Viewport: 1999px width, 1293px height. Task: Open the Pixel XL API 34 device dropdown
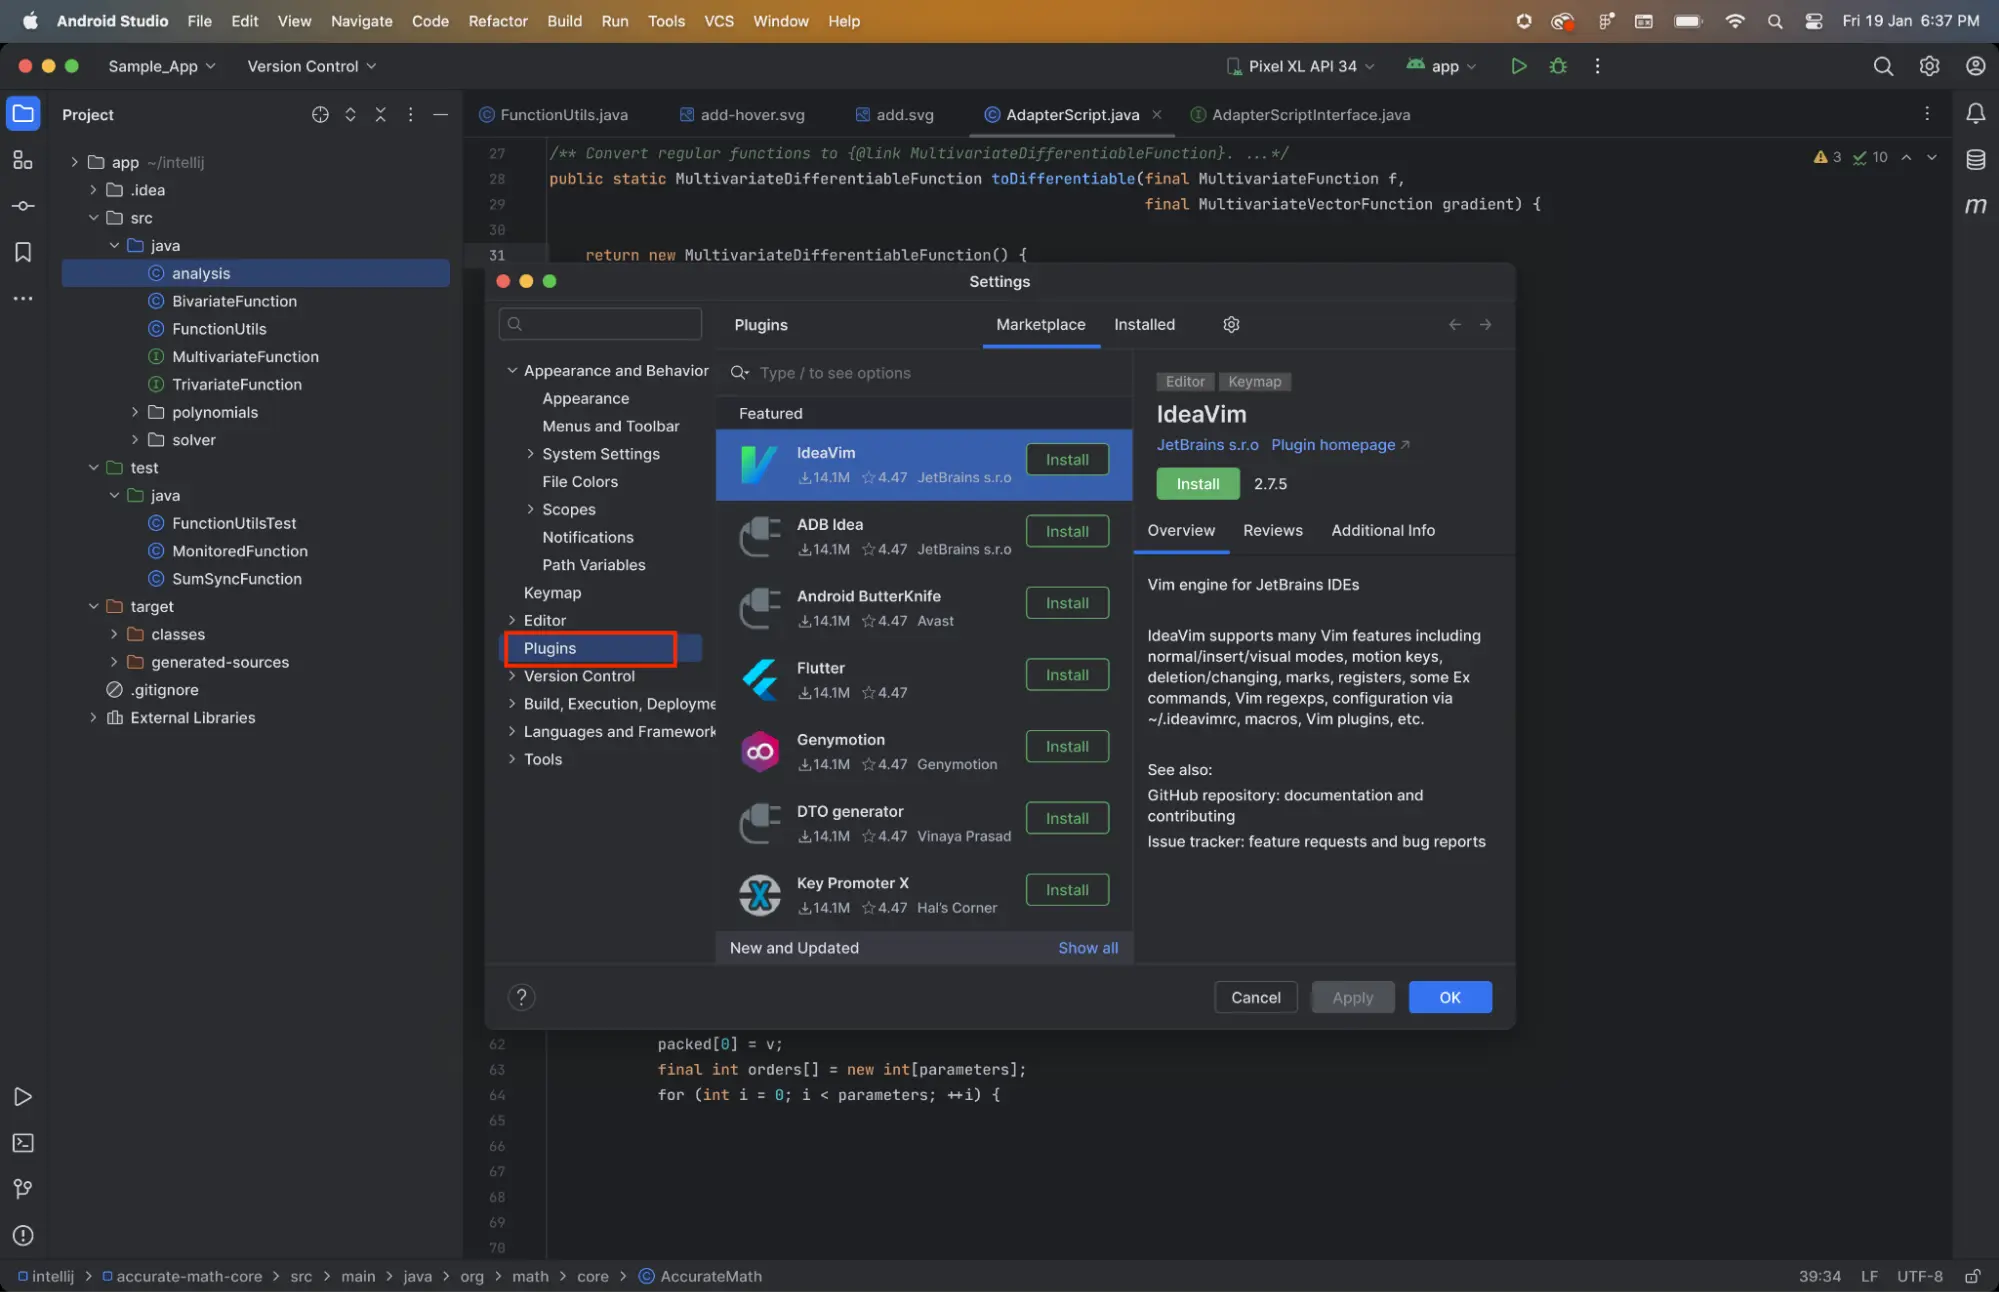click(1300, 66)
